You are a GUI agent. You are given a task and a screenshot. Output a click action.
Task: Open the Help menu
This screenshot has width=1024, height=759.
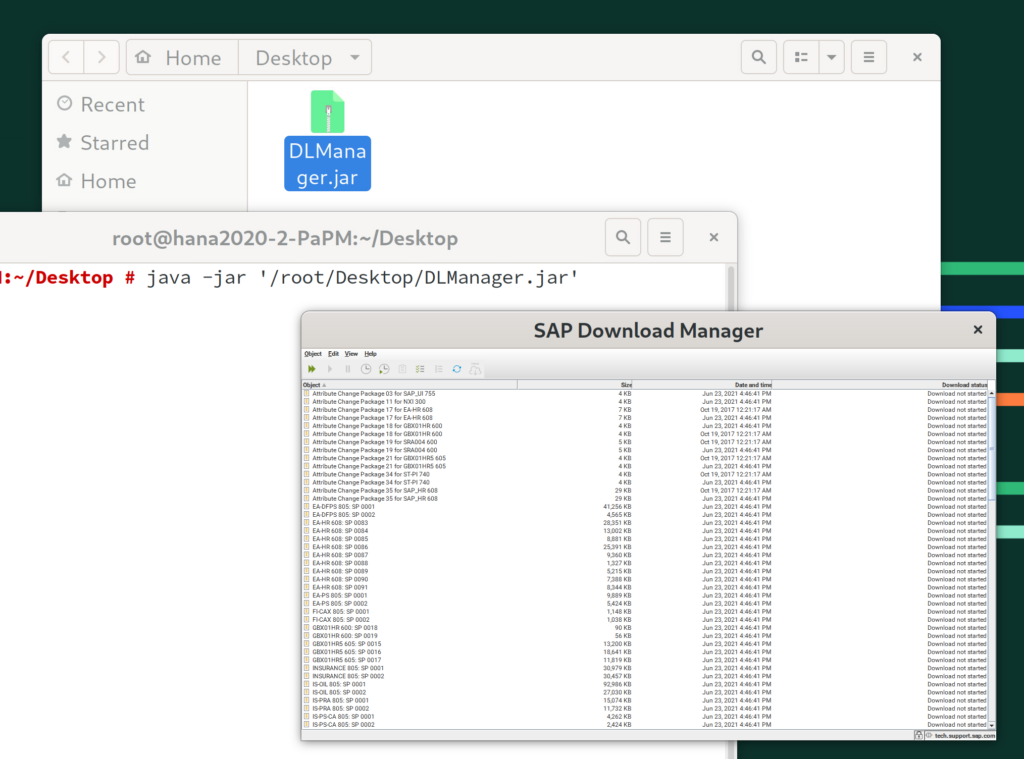pos(370,354)
